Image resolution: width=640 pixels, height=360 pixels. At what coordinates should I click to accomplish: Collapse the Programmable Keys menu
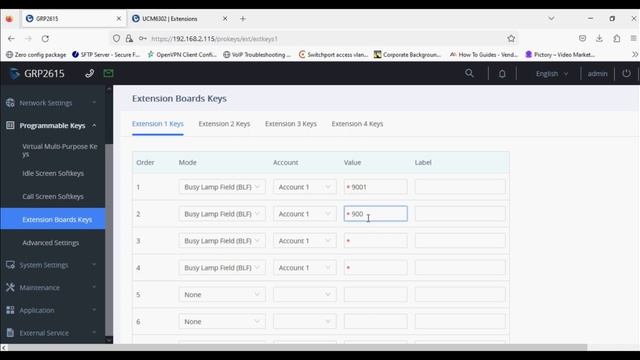(52, 125)
